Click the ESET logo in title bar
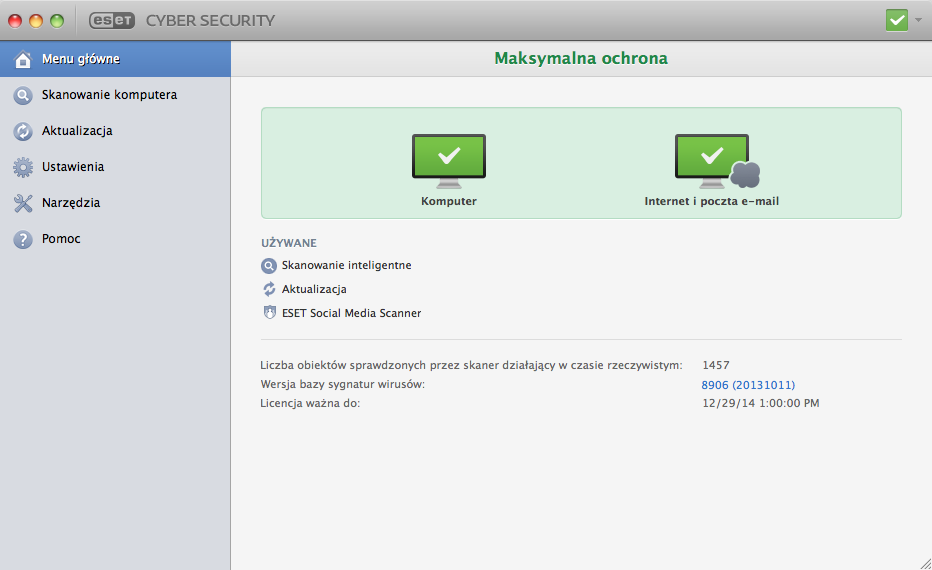The image size is (932, 570). pyautogui.click(x=112, y=20)
